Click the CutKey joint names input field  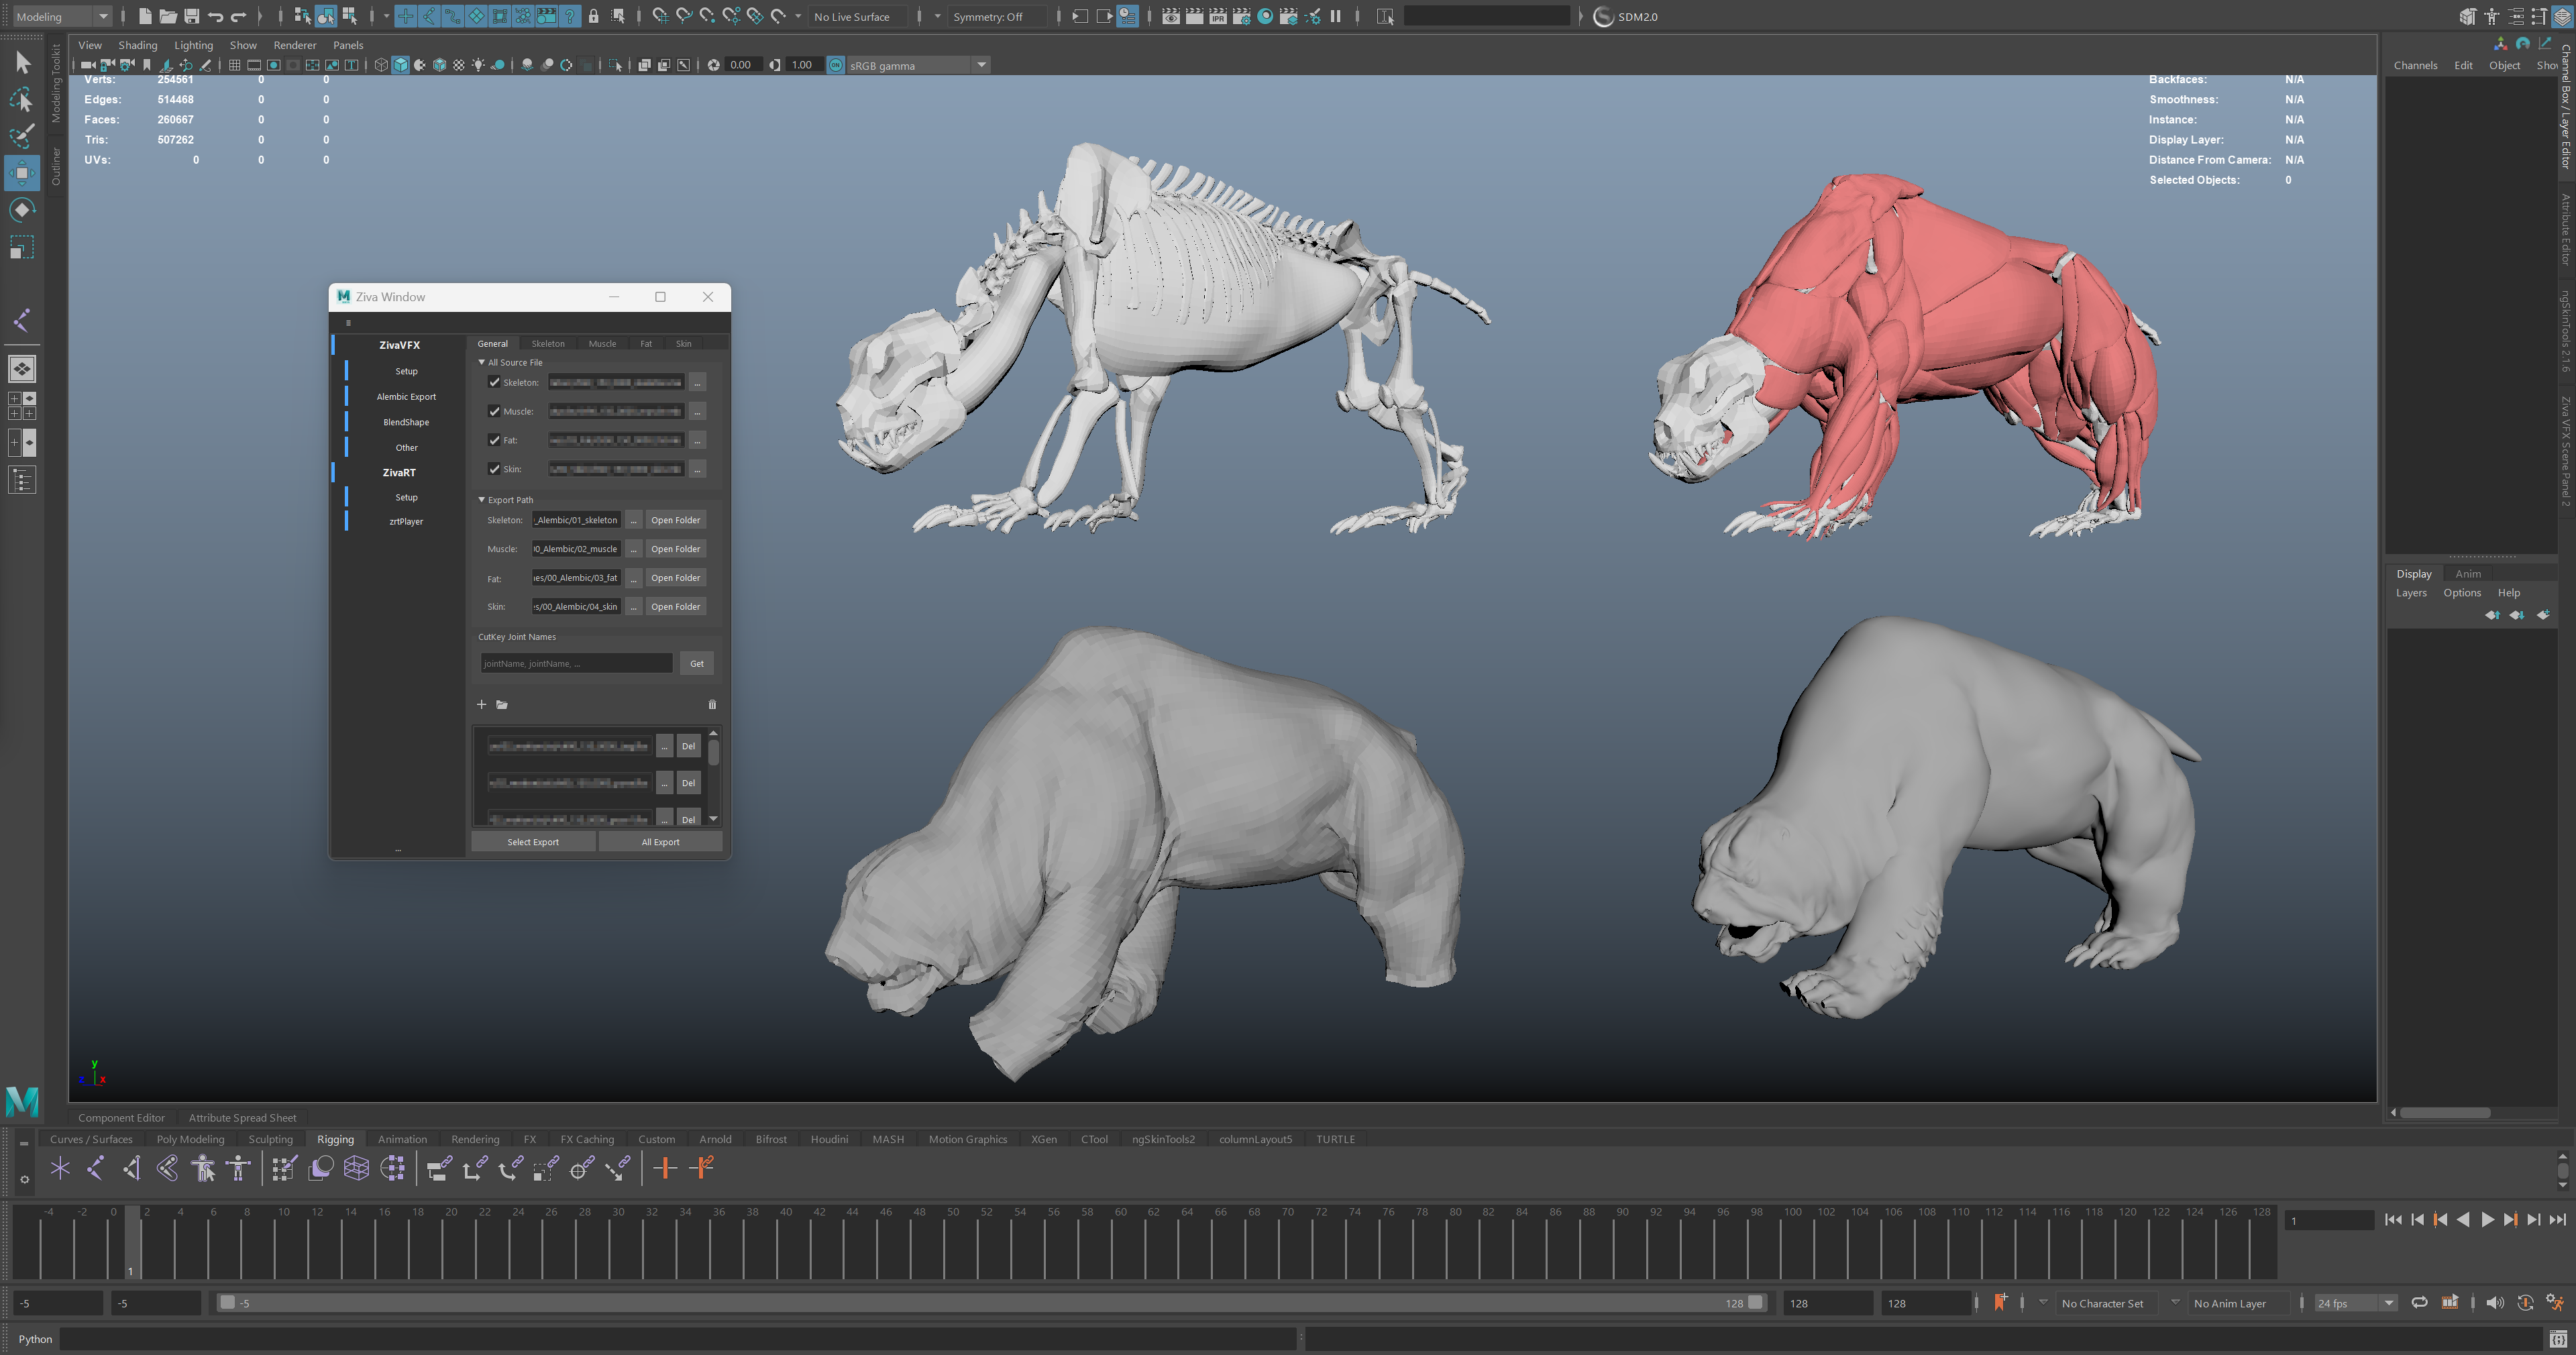(576, 663)
